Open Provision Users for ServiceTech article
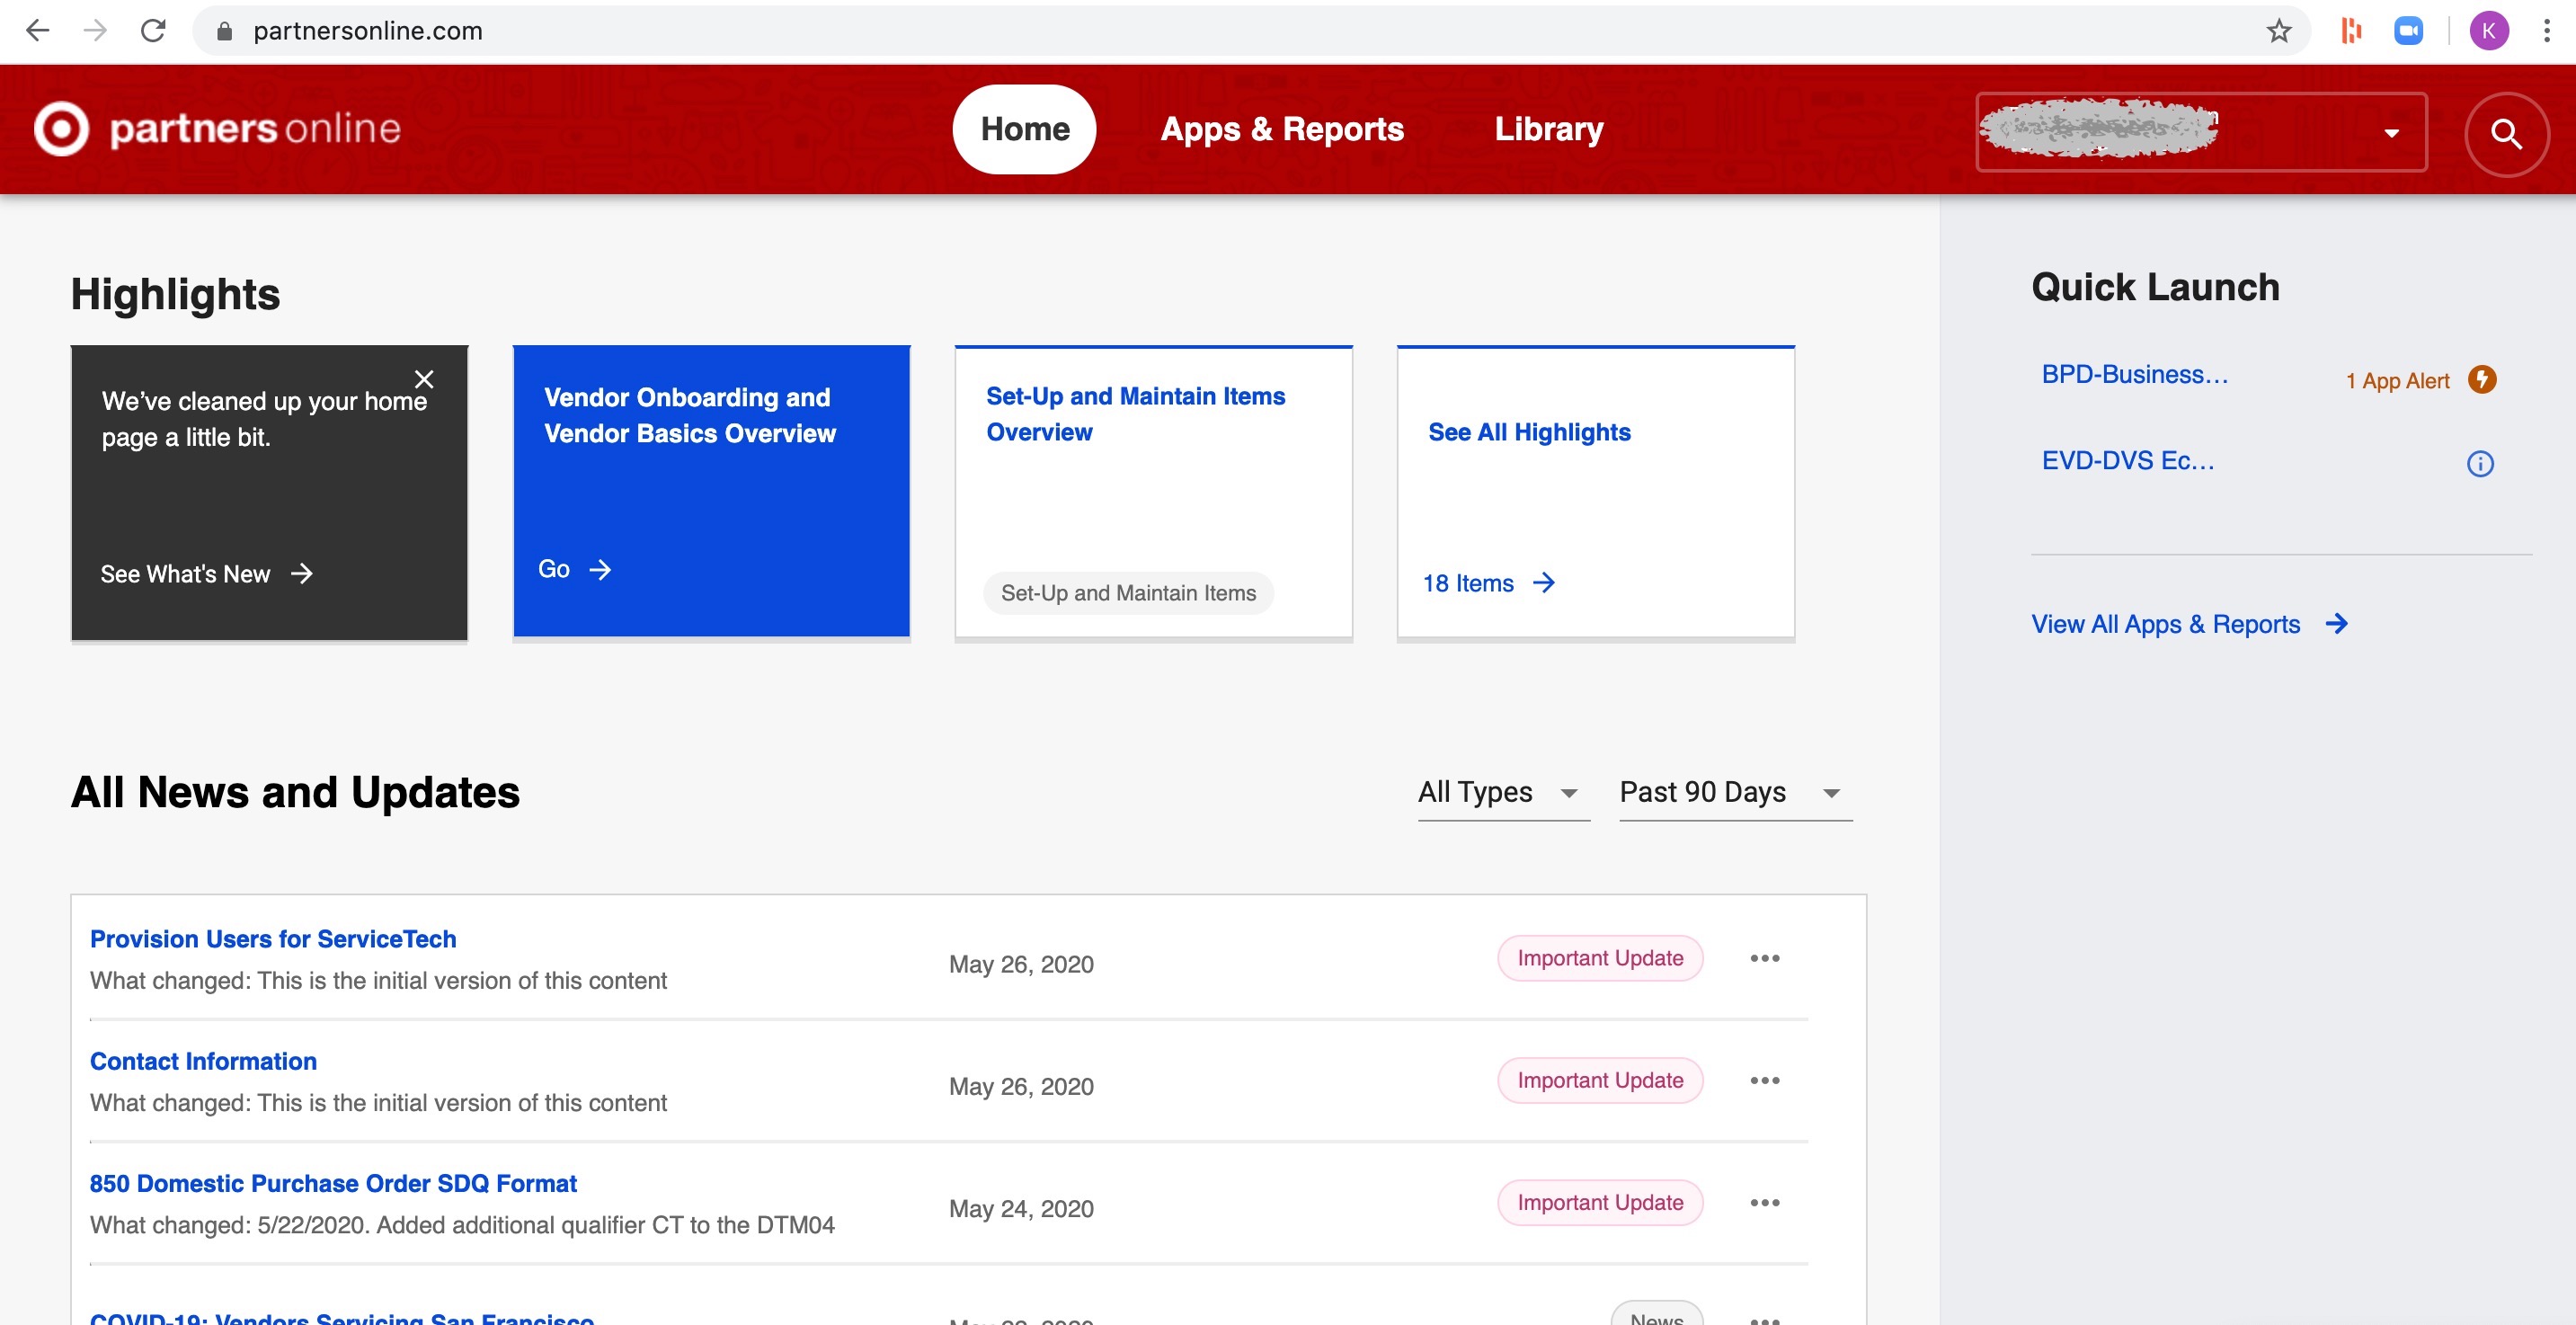Image resolution: width=2576 pixels, height=1325 pixels. click(273, 938)
